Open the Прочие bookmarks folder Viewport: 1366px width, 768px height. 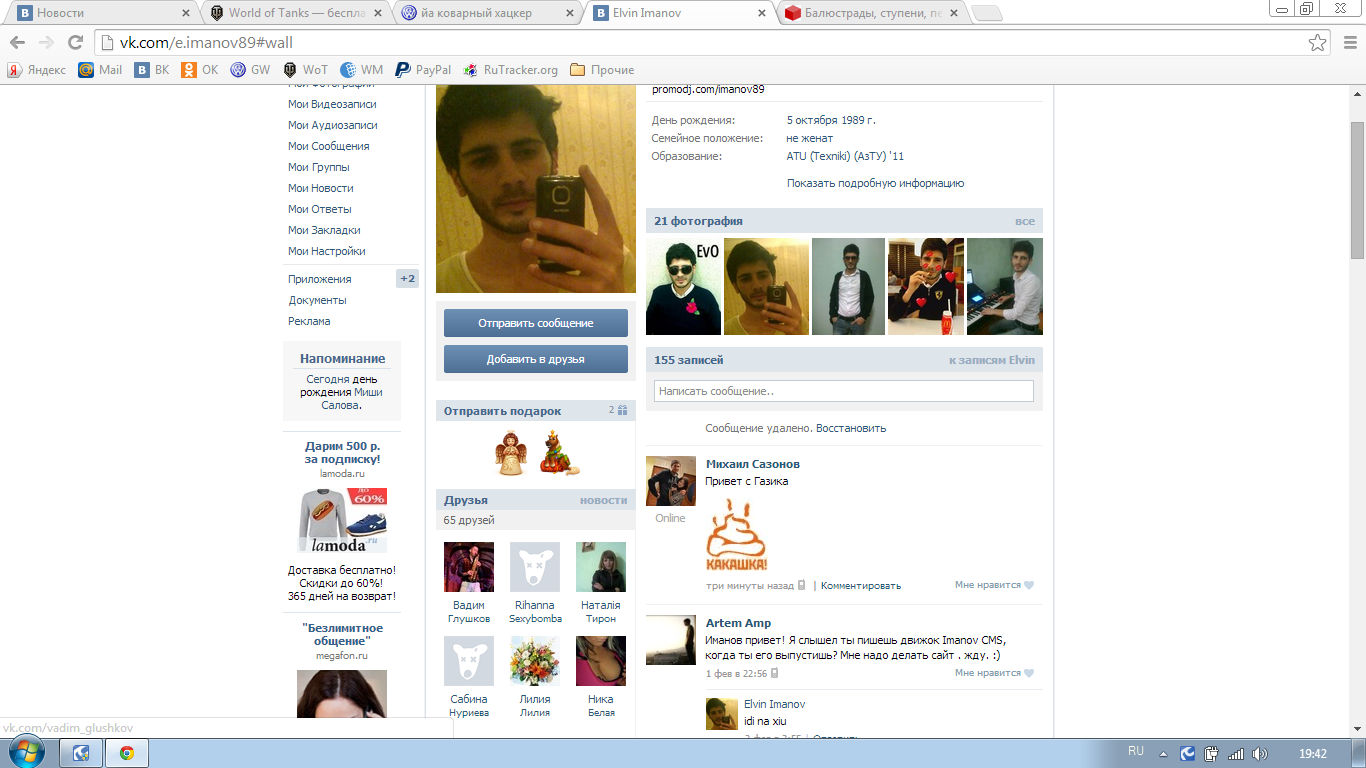coord(602,70)
